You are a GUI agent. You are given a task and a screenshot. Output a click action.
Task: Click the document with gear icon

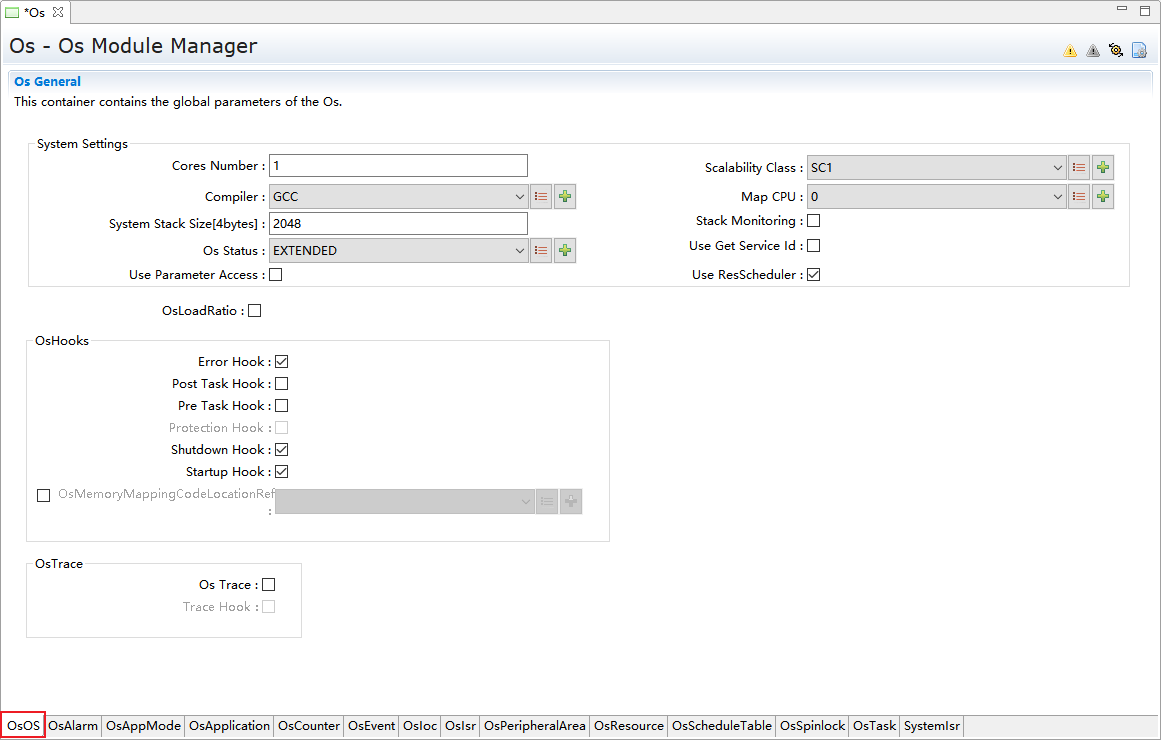click(x=1139, y=50)
